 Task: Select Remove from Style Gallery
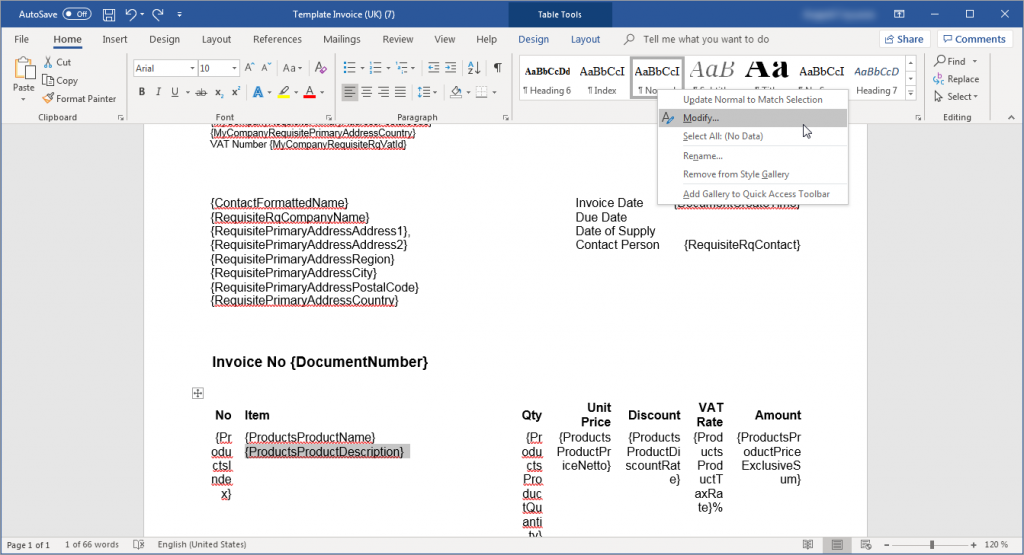[753, 174]
